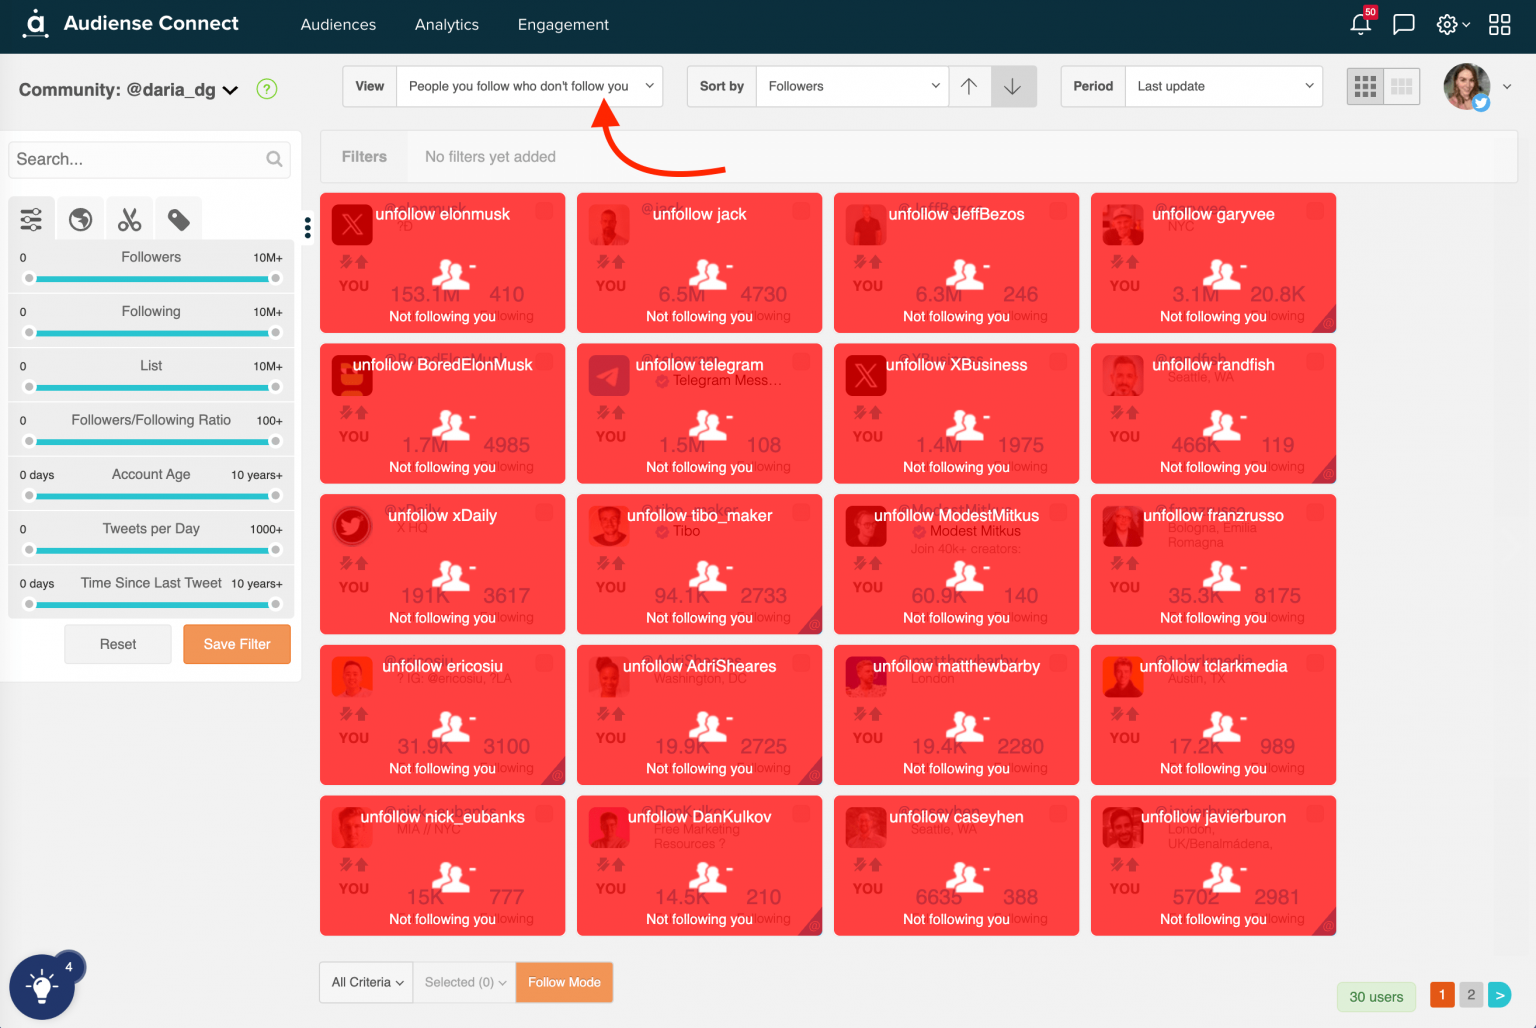Screen dimensions: 1536x1028
Task: Check the selection box on elonmusk's card
Action: click(x=544, y=211)
